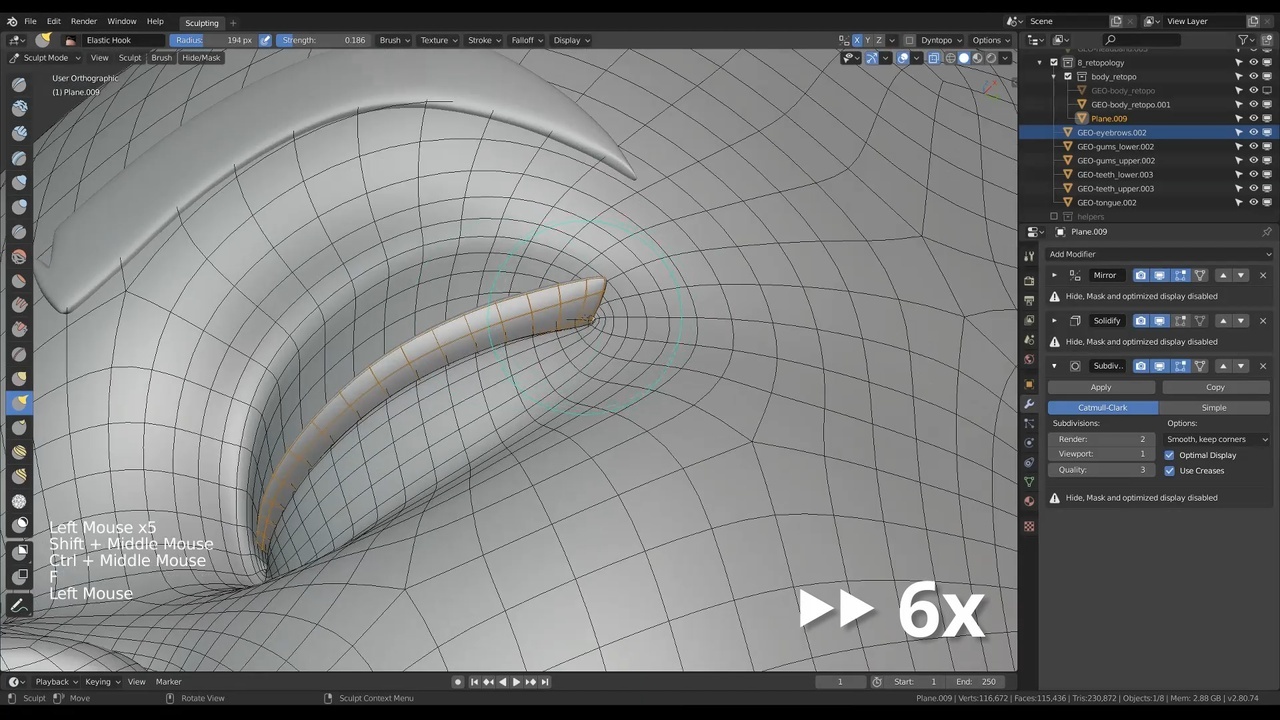Open Smooth, keep corners dropdown
This screenshot has height=720, width=1280.
[1216, 439]
